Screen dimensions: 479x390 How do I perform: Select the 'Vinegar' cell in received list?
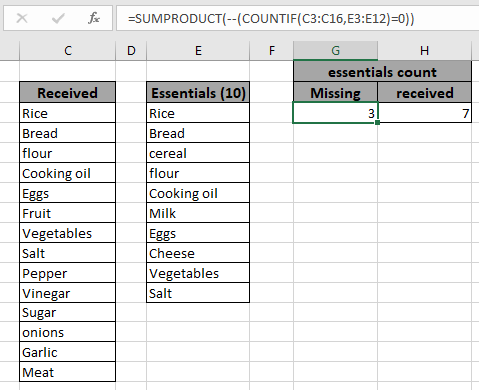click(x=68, y=293)
